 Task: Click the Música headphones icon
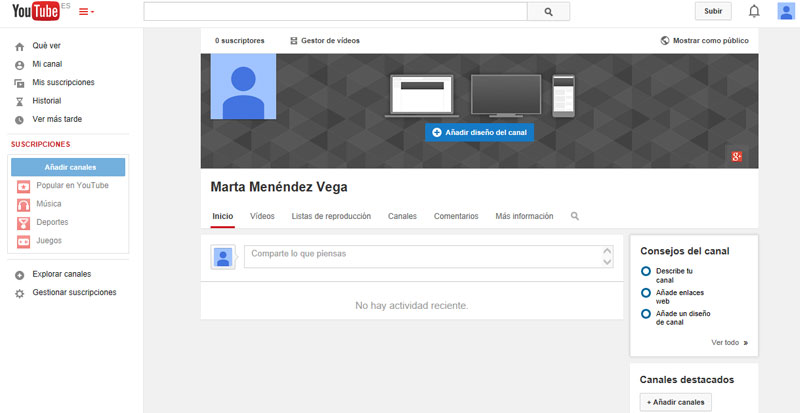click(x=23, y=205)
